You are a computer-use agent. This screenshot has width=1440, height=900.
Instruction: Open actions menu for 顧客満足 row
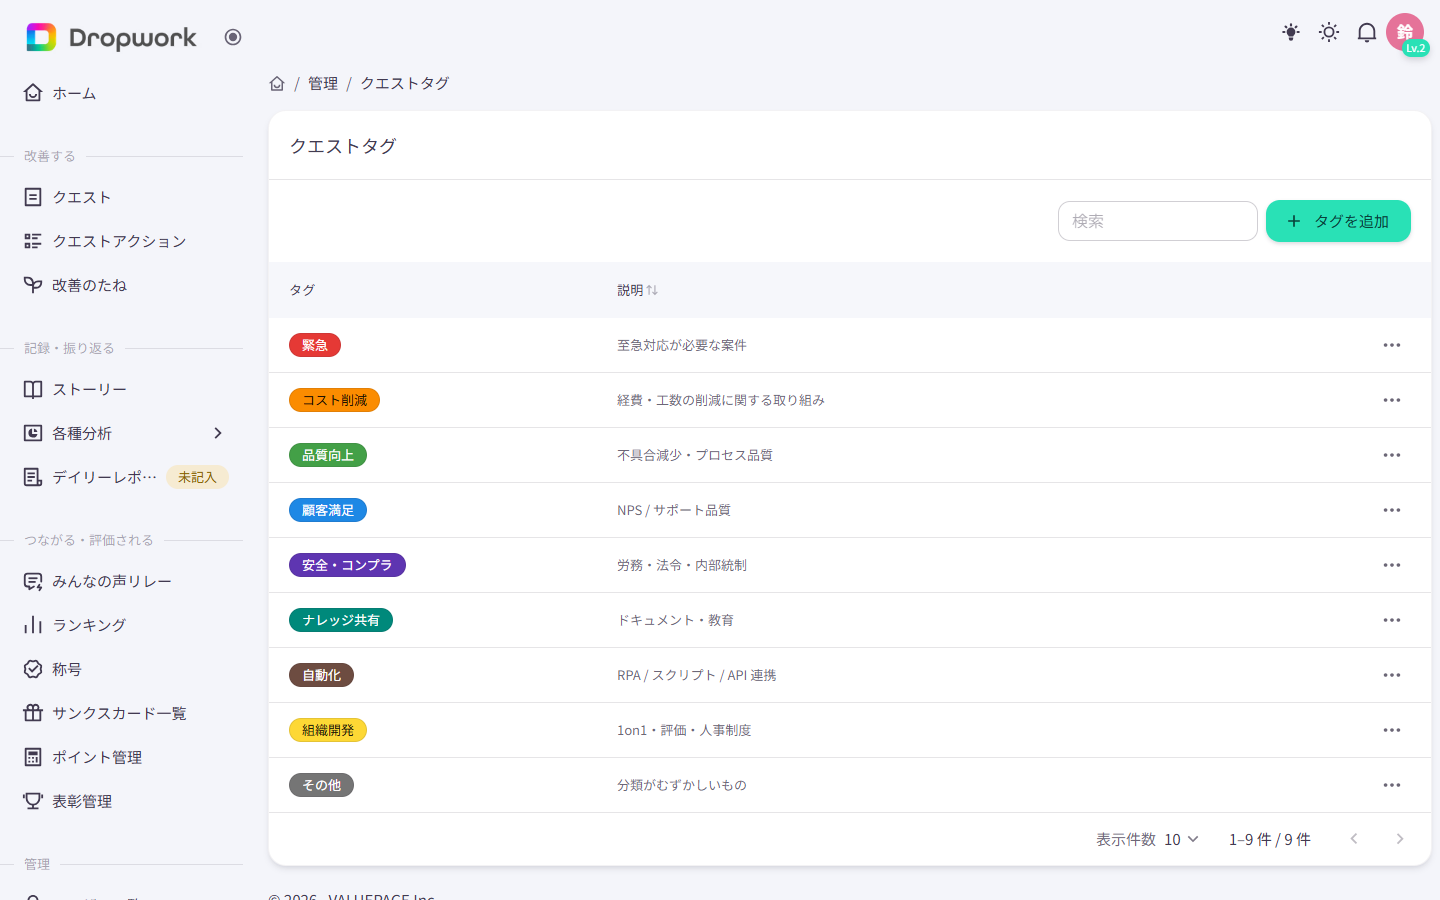click(x=1392, y=510)
